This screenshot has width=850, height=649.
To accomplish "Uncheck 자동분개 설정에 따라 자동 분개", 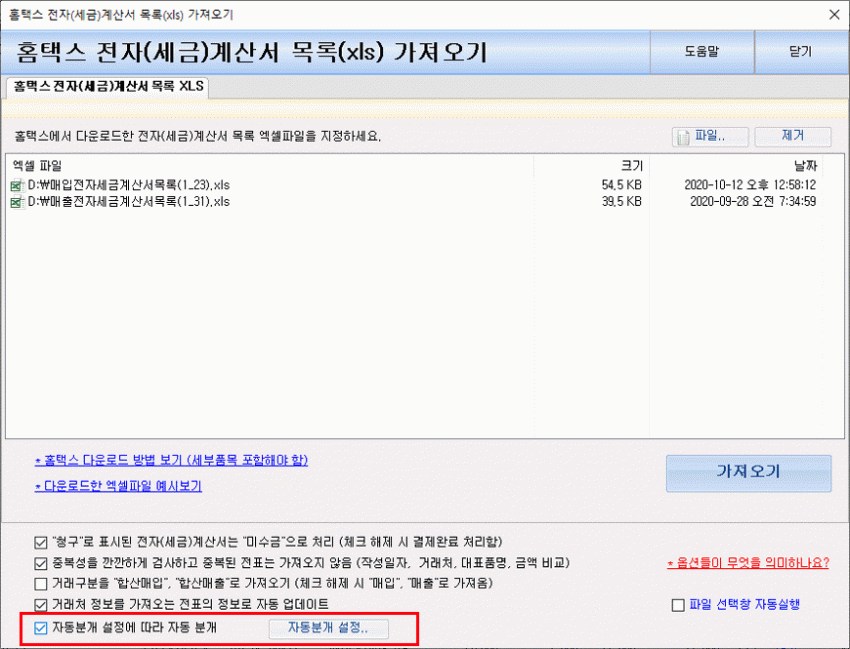I will (x=41, y=628).
